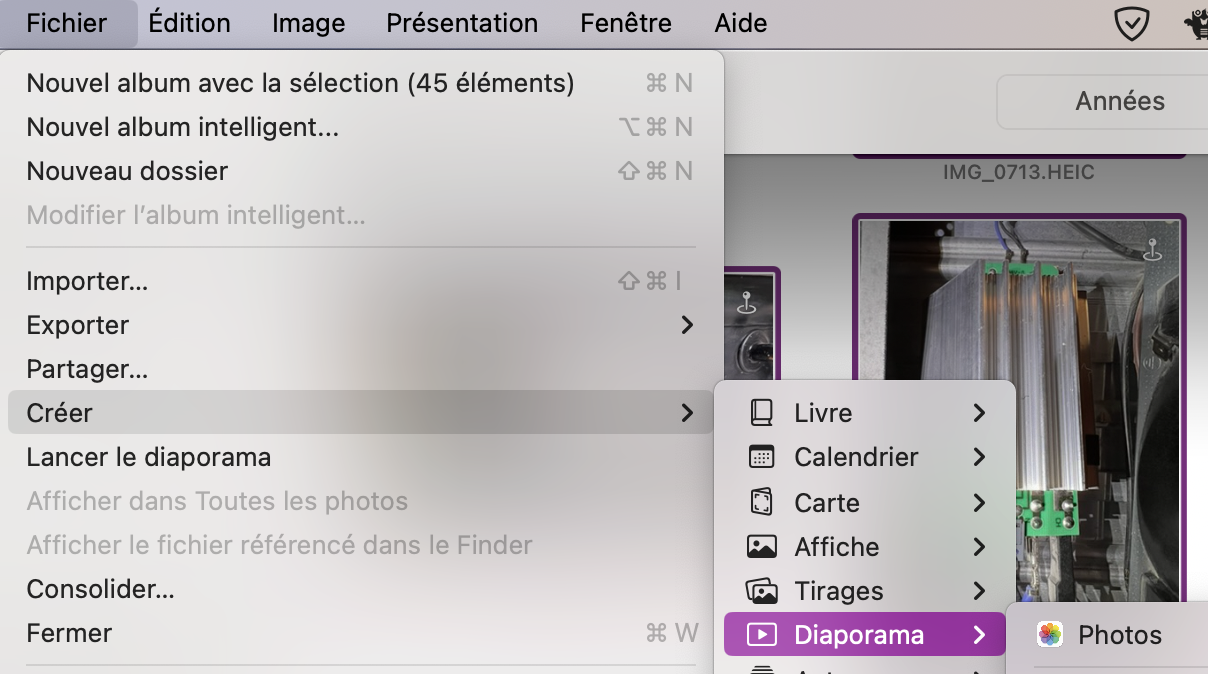Click the Diaporama play icon
This screenshot has height=674, width=1208.
coord(762,635)
